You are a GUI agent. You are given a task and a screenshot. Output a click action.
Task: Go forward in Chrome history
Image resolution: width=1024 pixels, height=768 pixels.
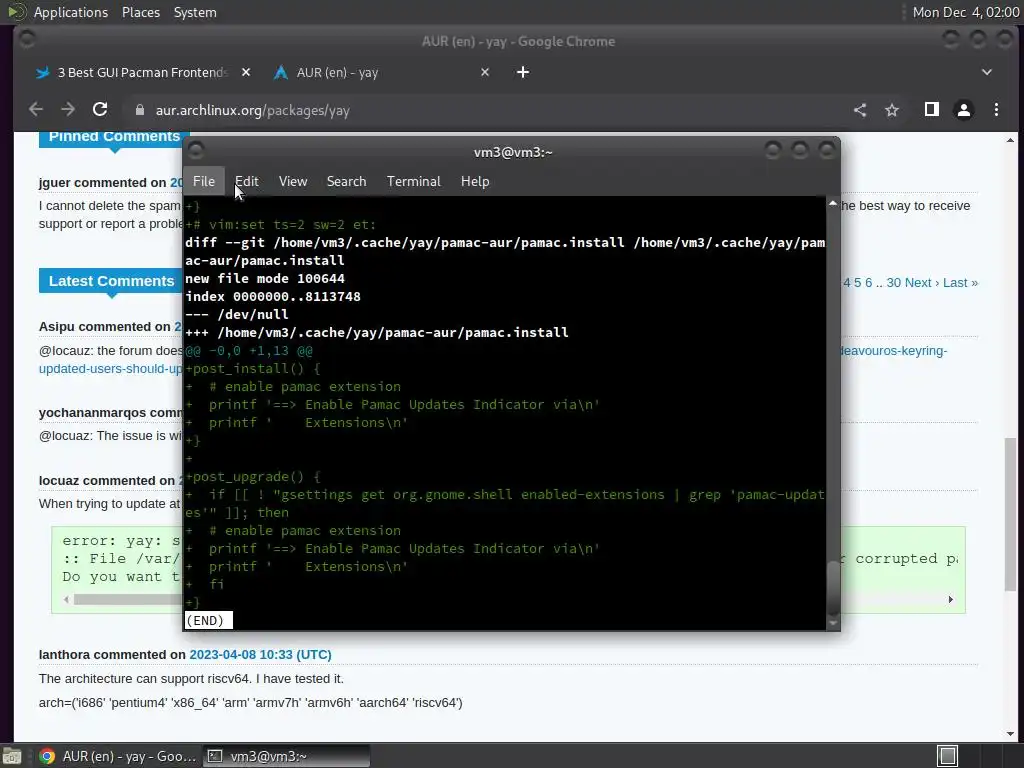(68, 110)
